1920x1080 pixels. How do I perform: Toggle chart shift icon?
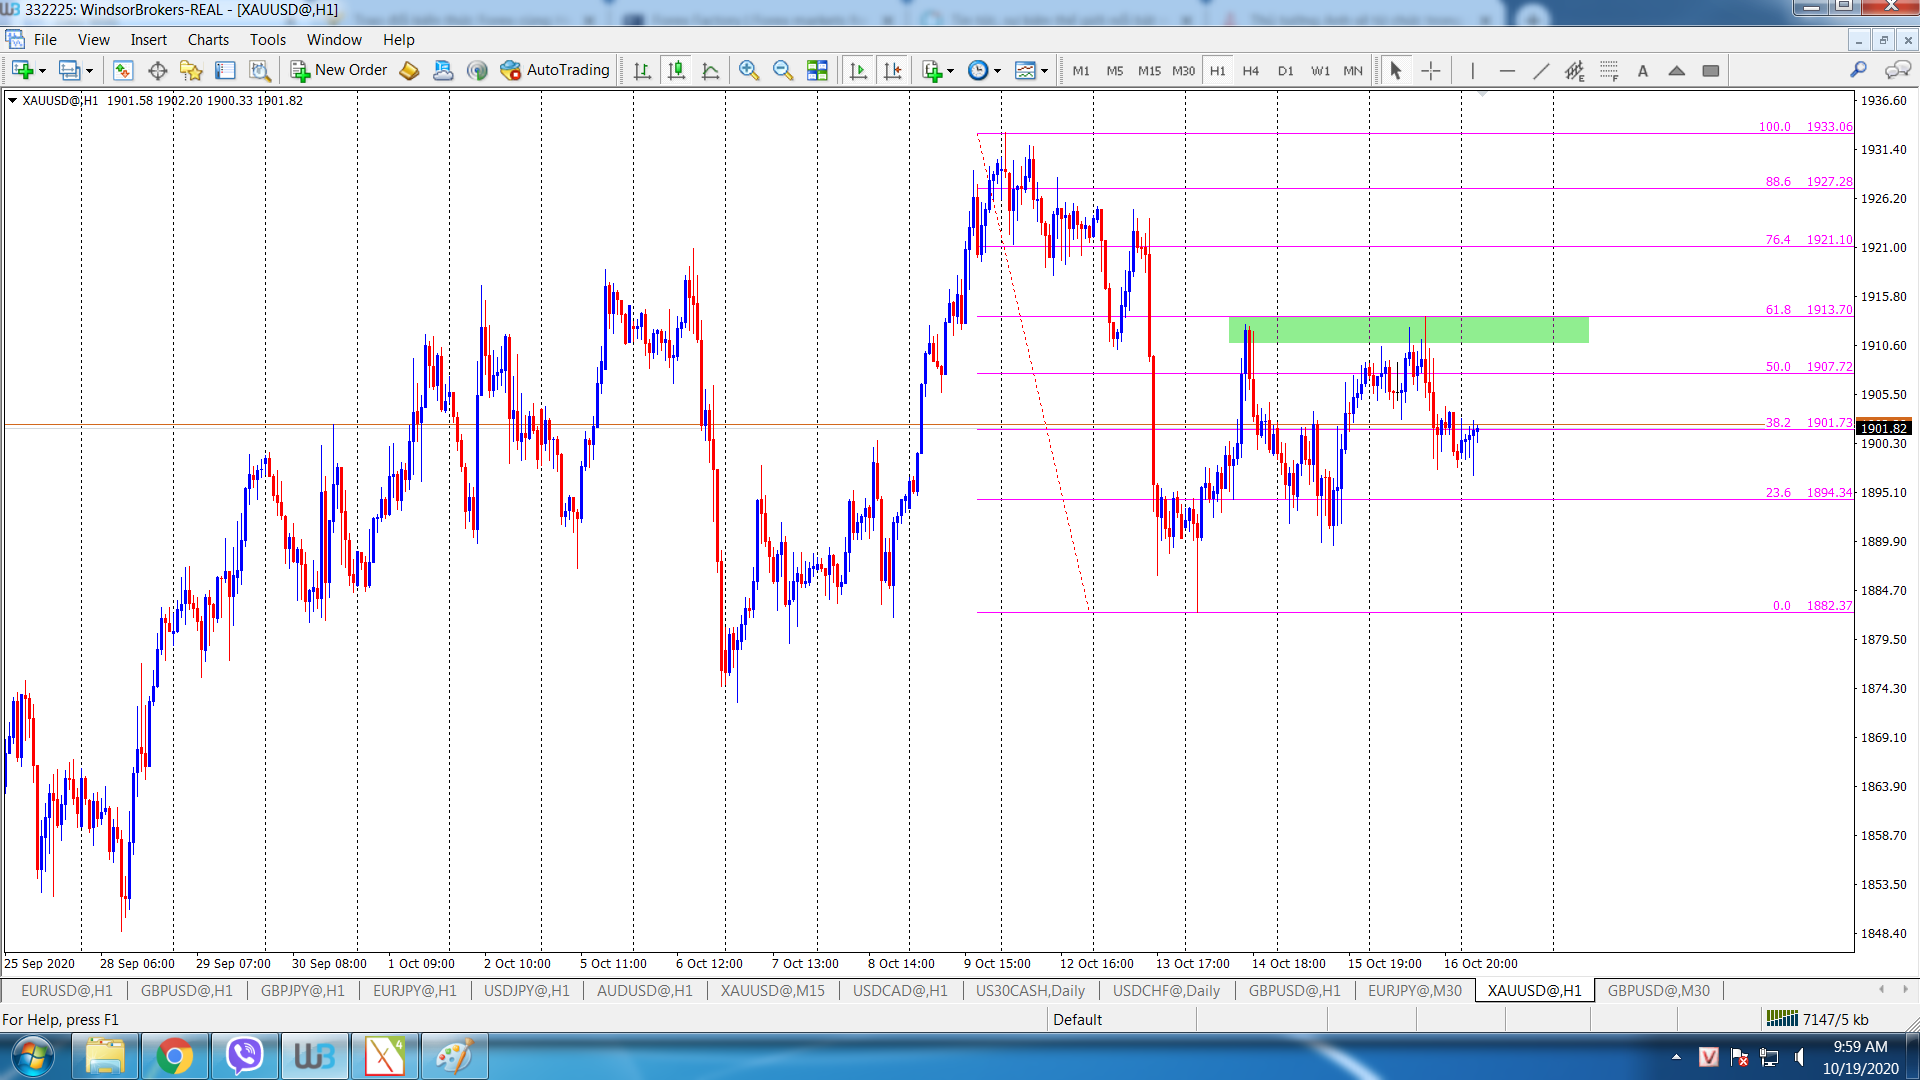[892, 70]
